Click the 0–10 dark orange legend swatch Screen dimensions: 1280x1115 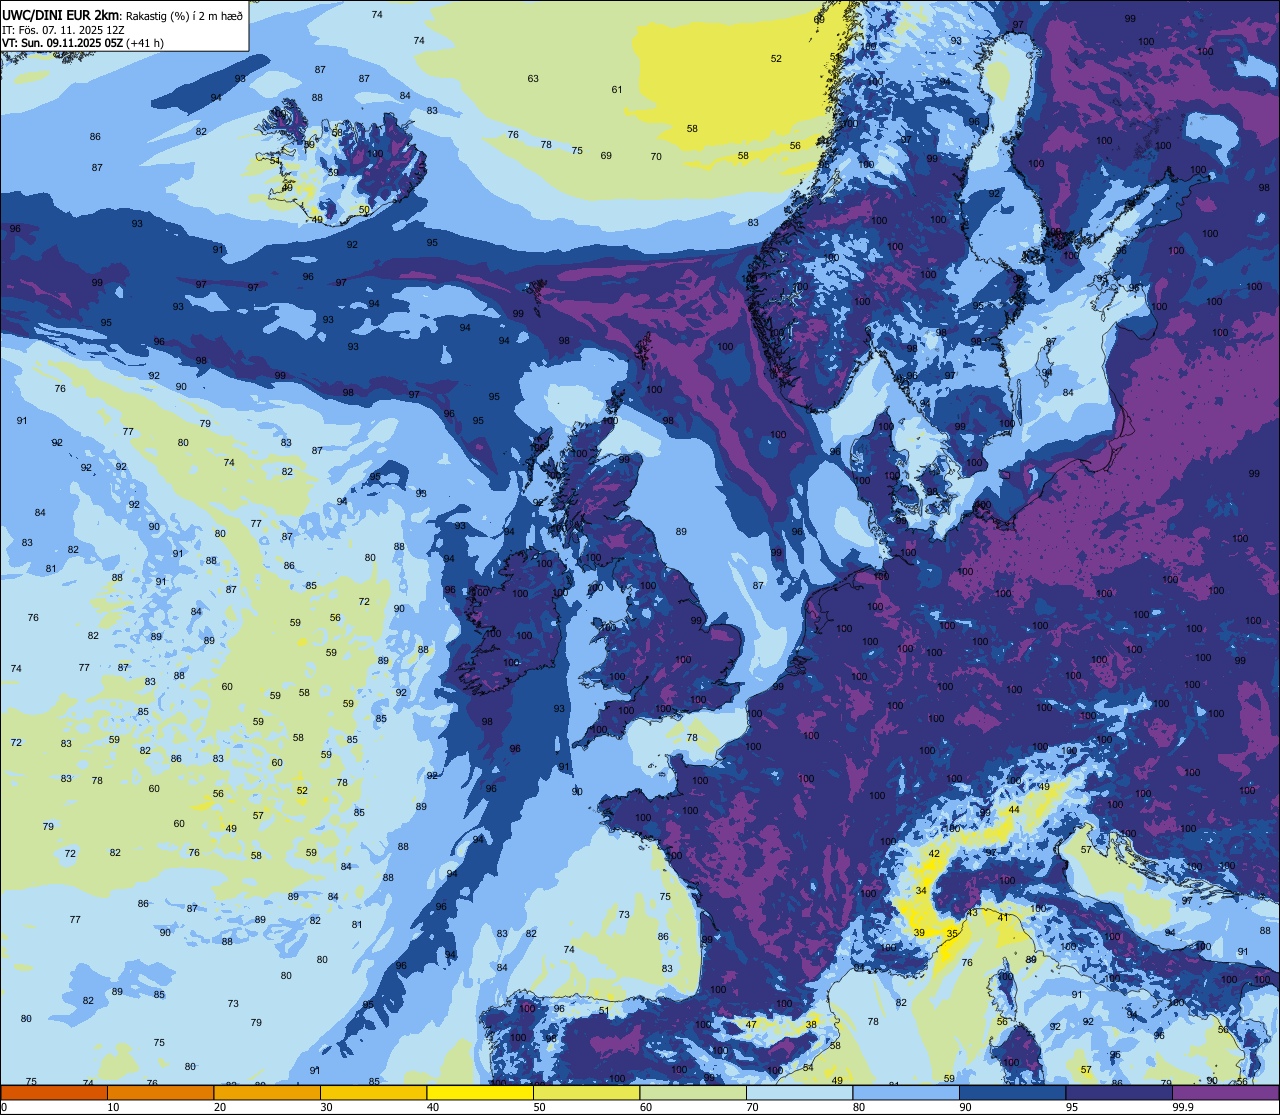(x=54, y=1093)
